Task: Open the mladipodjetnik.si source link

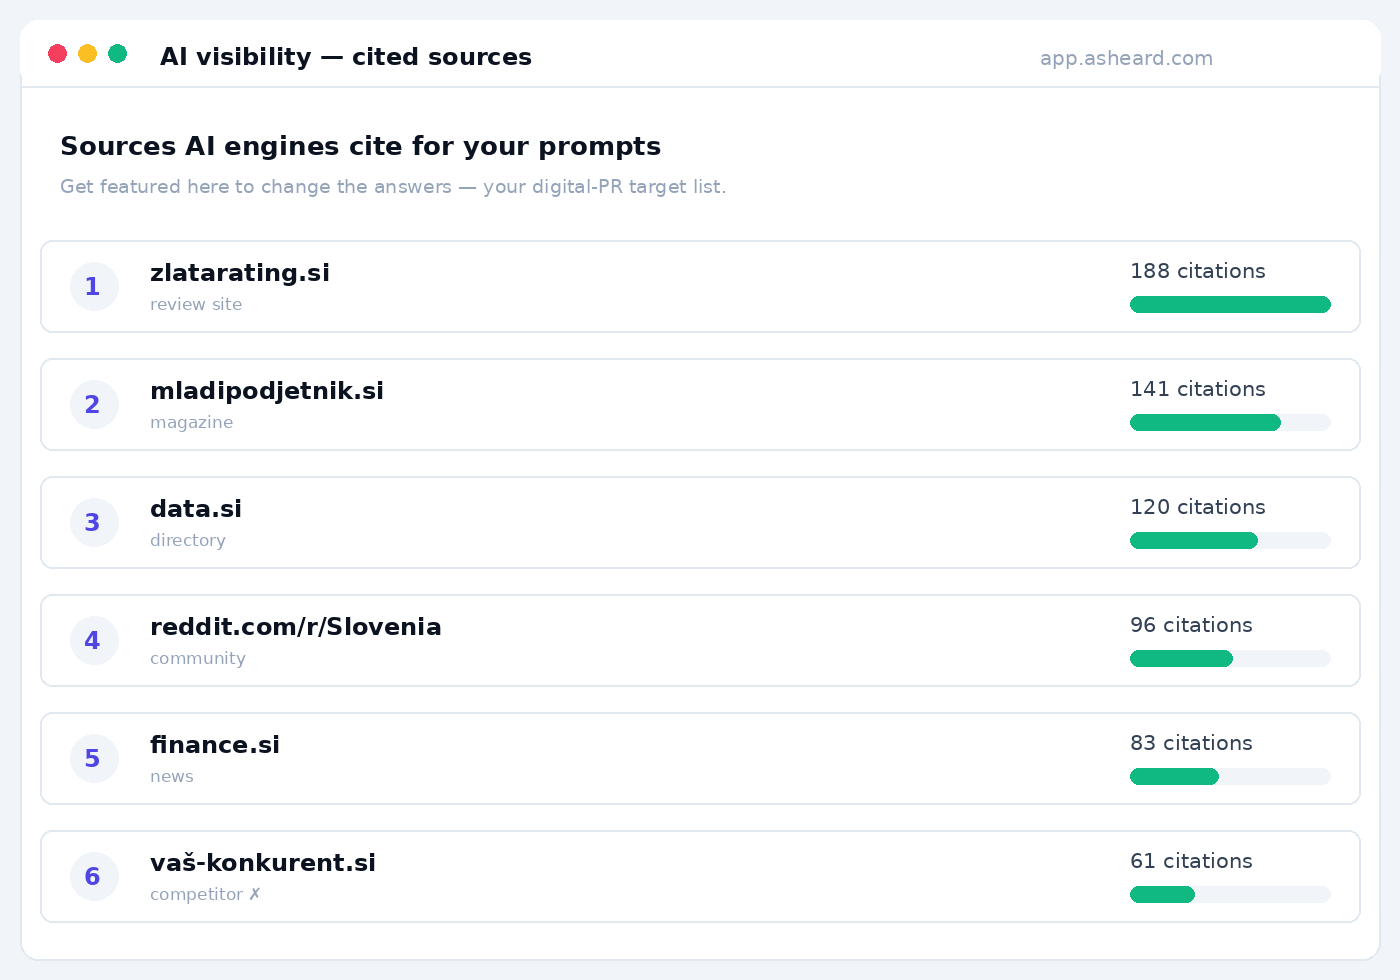Action: (x=267, y=391)
